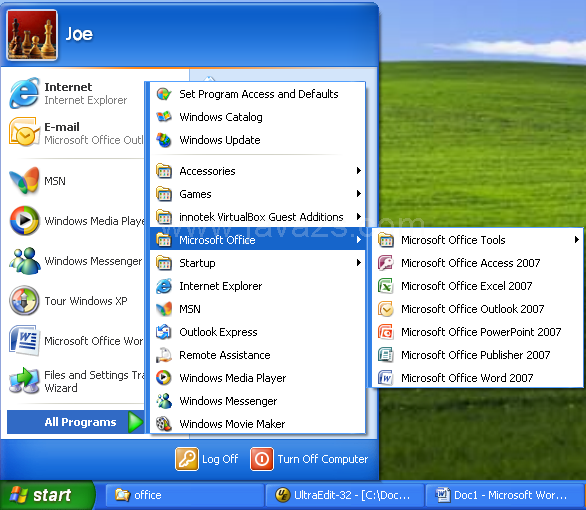586x510 pixels.
Task: Click the Startup folder icon
Action: pos(164,263)
